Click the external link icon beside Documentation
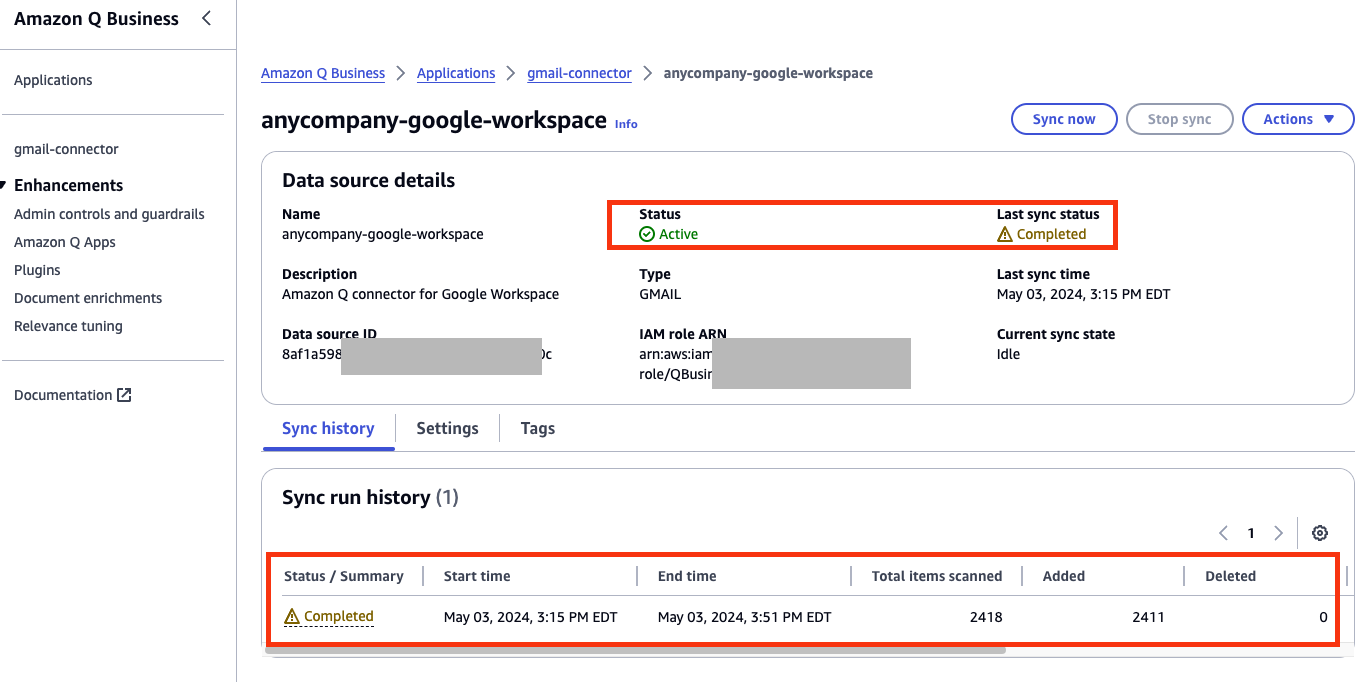 click(x=124, y=395)
